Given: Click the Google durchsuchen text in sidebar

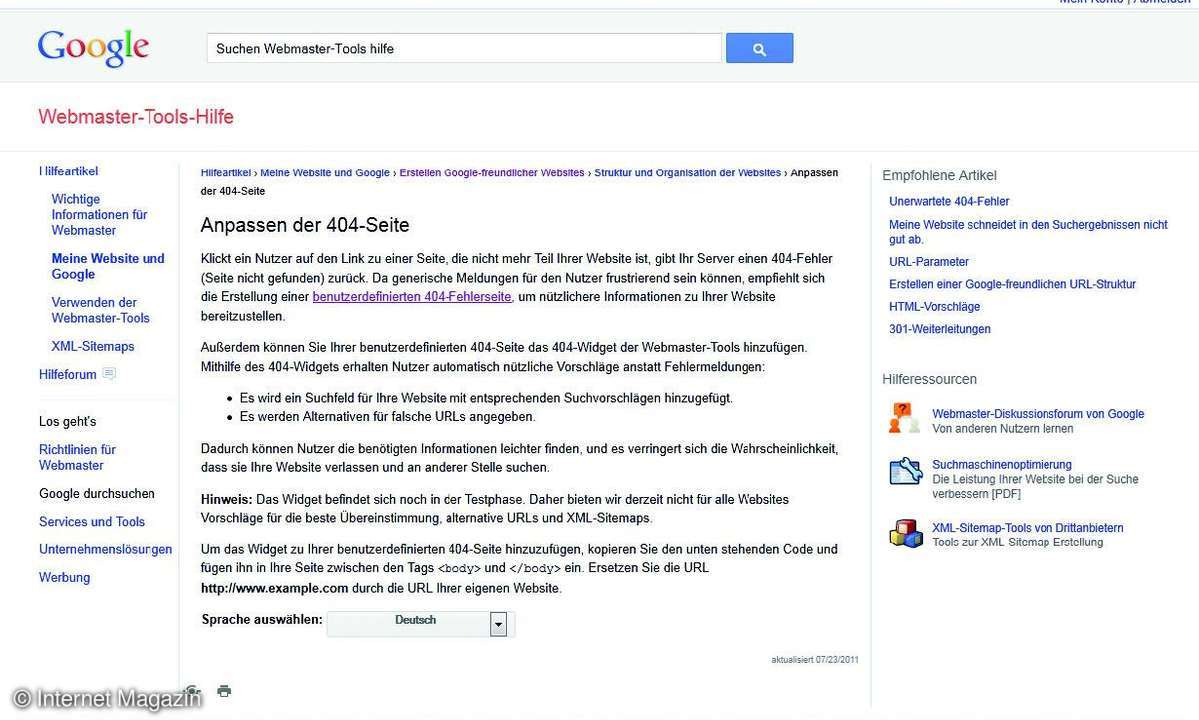Looking at the screenshot, I should click(x=96, y=494).
